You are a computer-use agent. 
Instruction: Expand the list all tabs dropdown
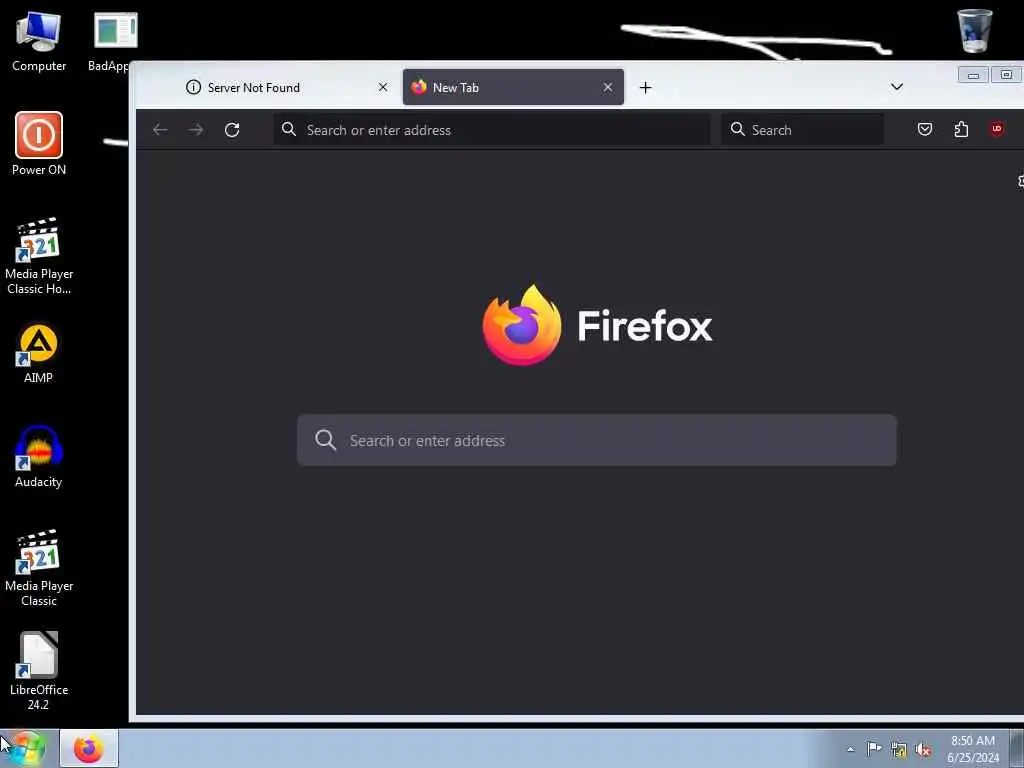click(x=897, y=87)
